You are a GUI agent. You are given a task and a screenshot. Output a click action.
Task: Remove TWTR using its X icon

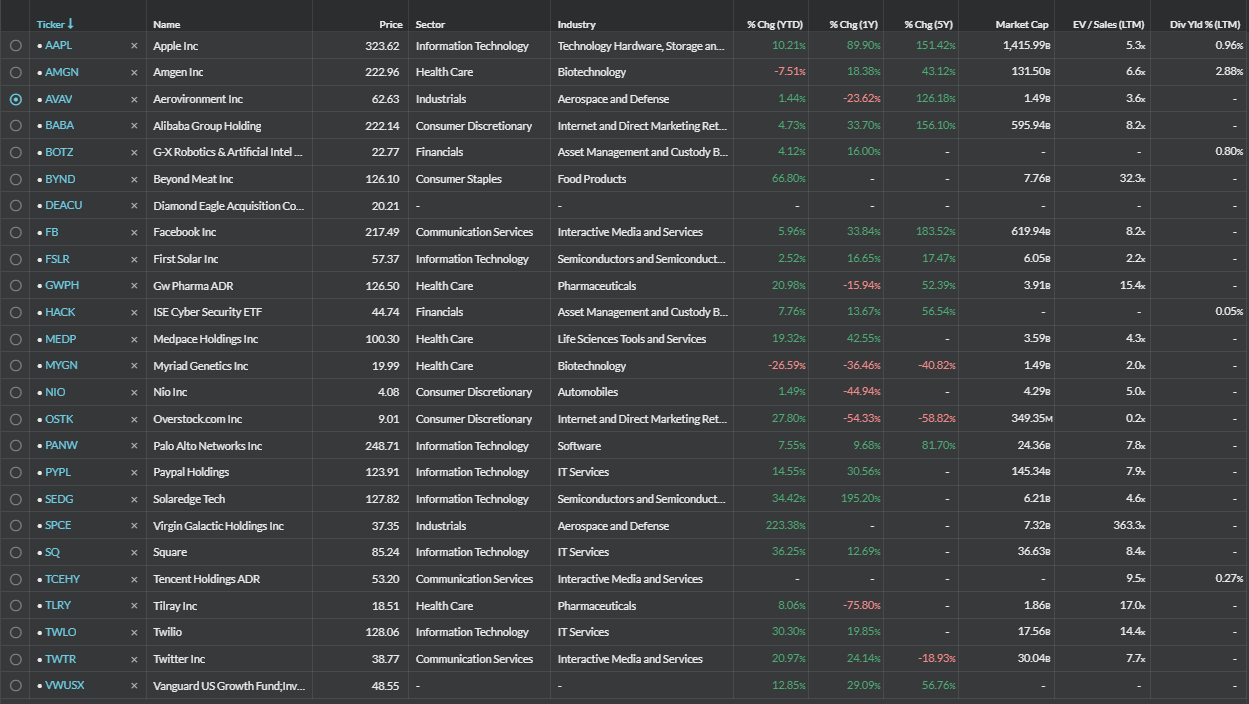[x=134, y=659]
